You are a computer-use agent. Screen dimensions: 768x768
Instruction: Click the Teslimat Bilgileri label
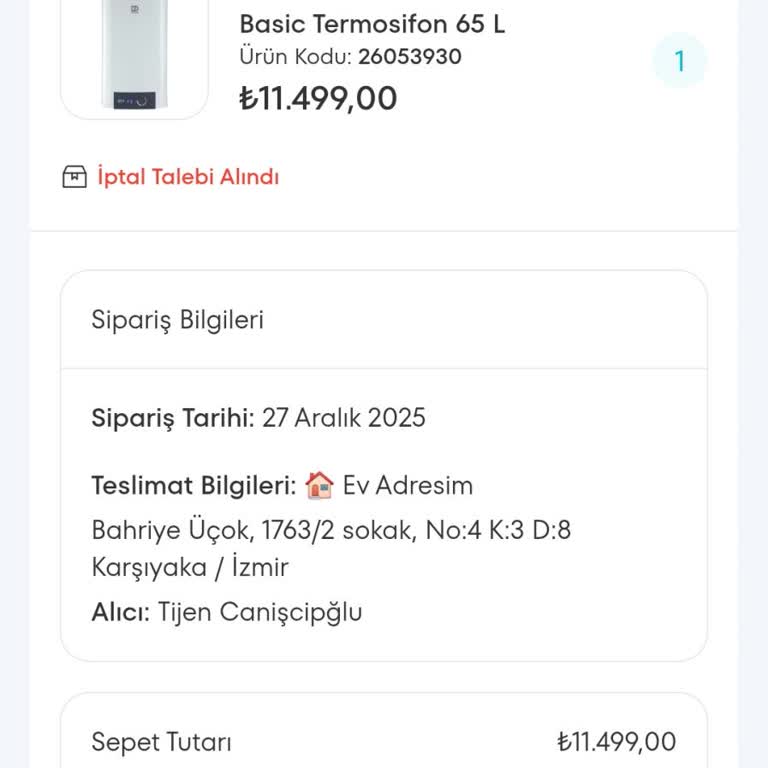pyautogui.click(x=194, y=486)
